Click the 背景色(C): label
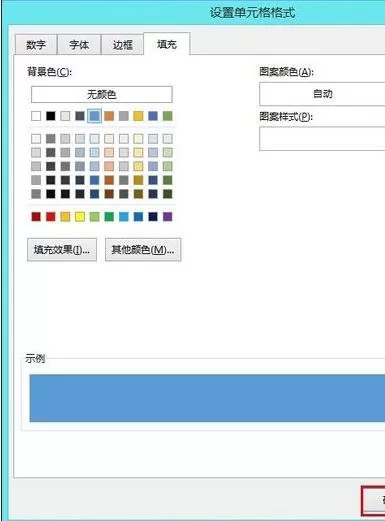Screen dimensions: 385x521 [x=49, y=71]
